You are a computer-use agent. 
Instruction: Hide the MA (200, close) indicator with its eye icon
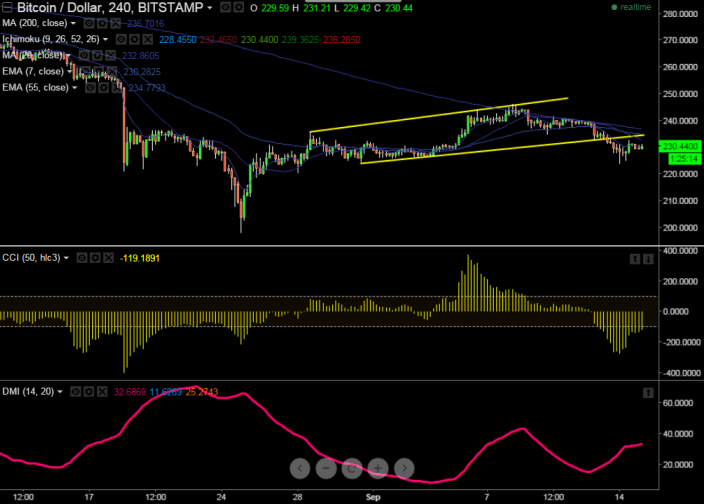coord(89,23)
